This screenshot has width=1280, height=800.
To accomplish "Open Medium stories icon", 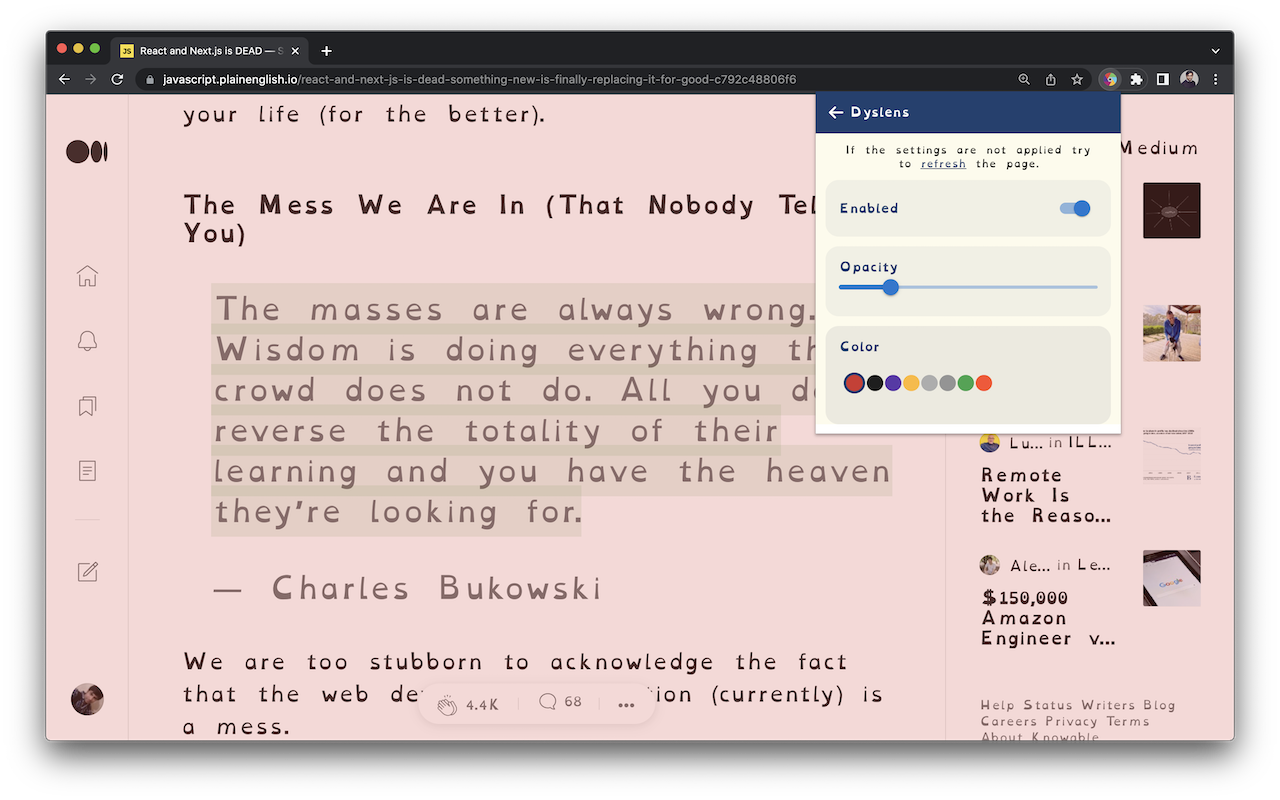I will 87,470.
